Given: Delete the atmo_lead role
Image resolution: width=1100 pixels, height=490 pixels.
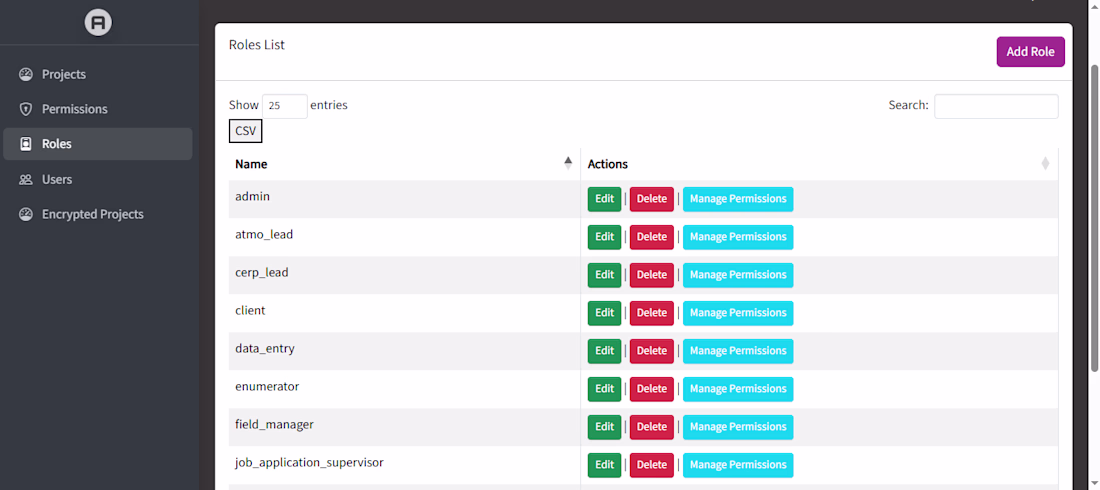Looking at the screenshot, I should pos(652,237).
